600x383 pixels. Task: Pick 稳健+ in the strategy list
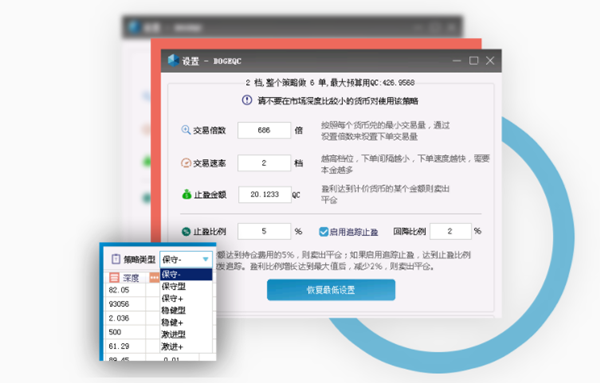[186, 323]
